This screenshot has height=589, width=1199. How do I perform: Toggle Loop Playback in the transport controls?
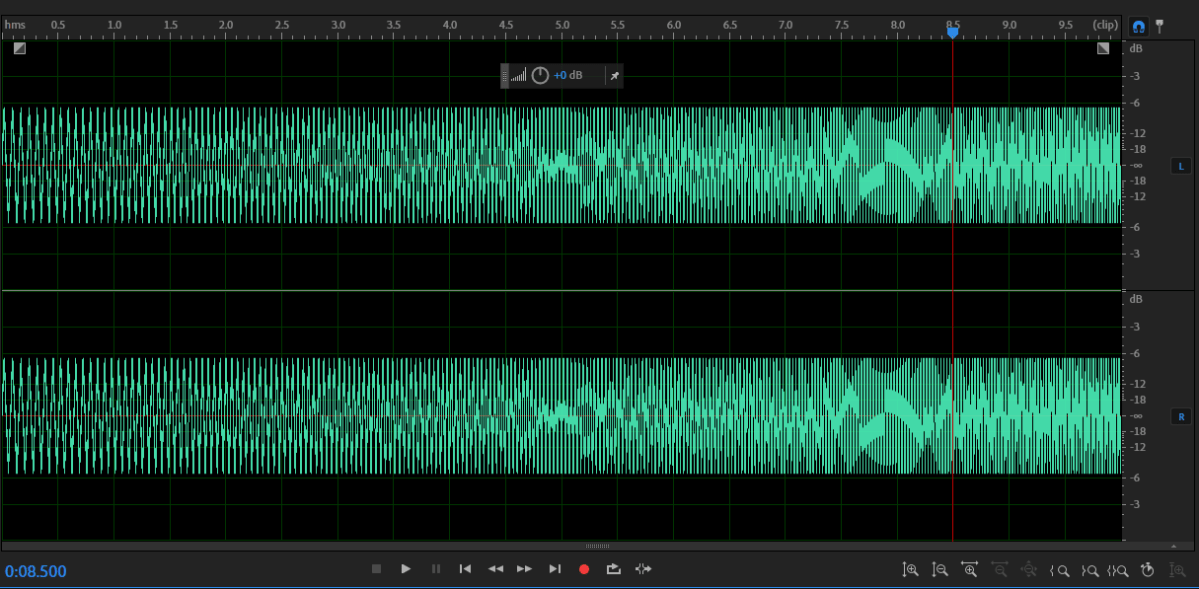pyautogui.click(x=613, y=569)
